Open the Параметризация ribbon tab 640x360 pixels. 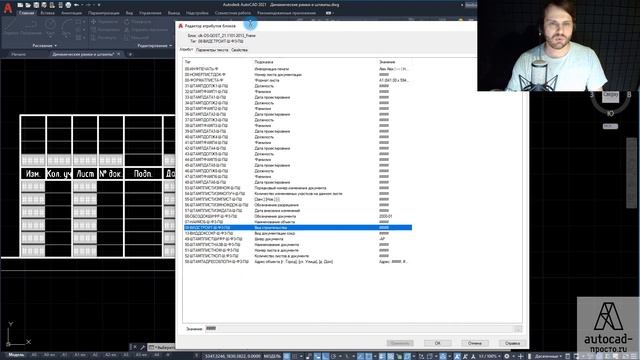coord(104,13)
